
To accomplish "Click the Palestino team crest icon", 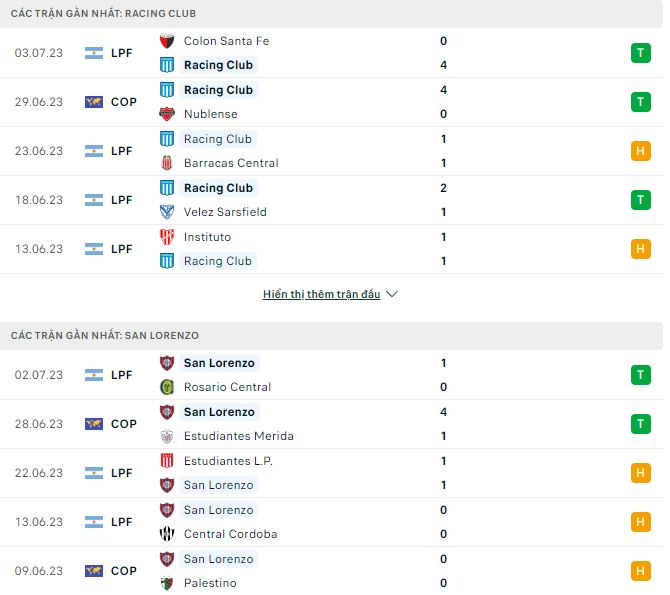I will pyautogui.click(x=167, y=583).
